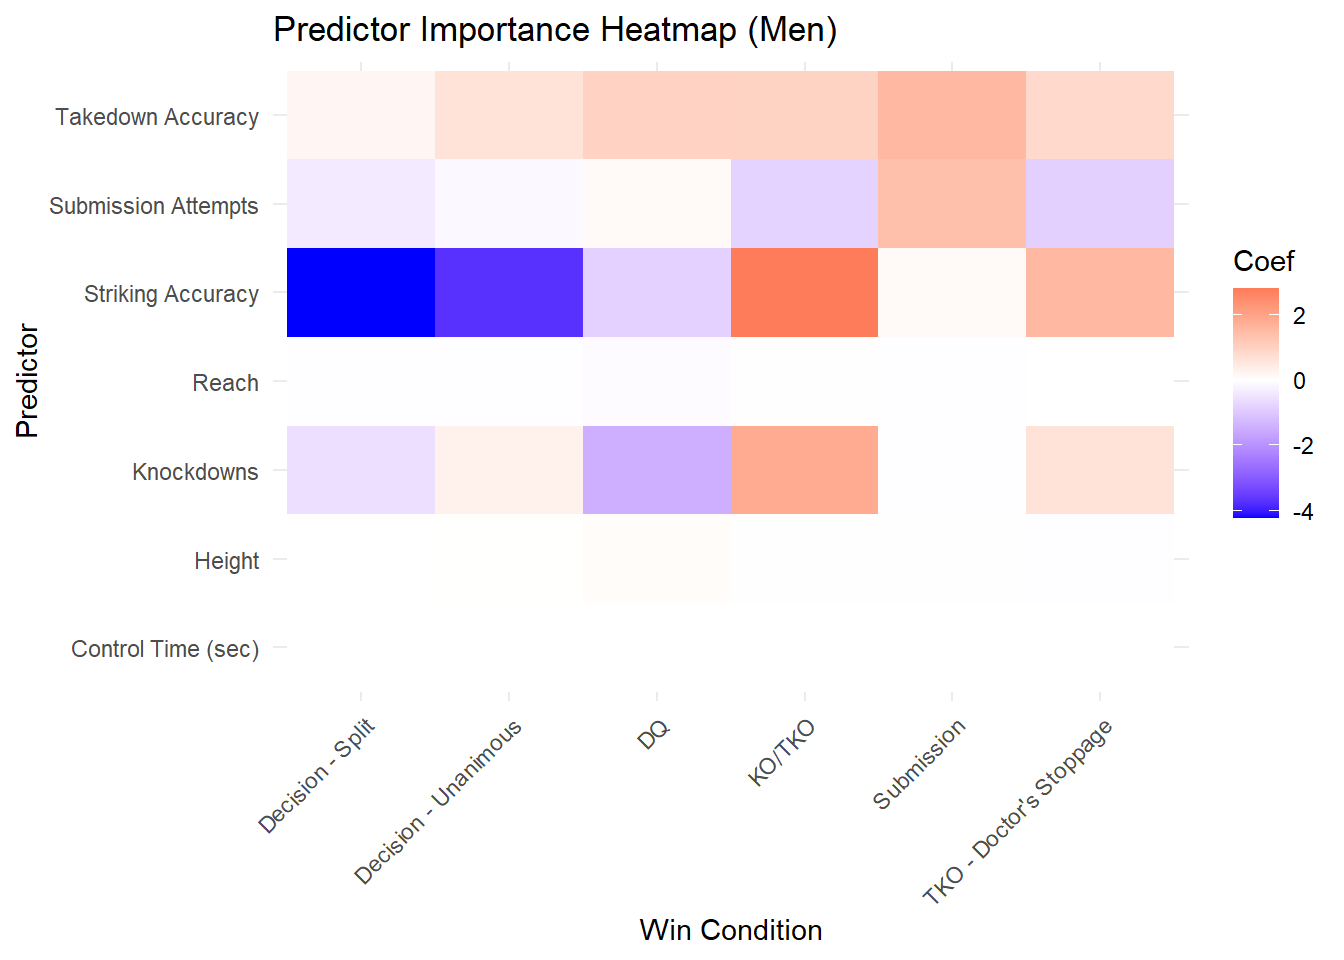Click the Takedown Accuracy Submission cell
Image resolution: width=1344 pixels, height=960 pixels.
(952, 115)
